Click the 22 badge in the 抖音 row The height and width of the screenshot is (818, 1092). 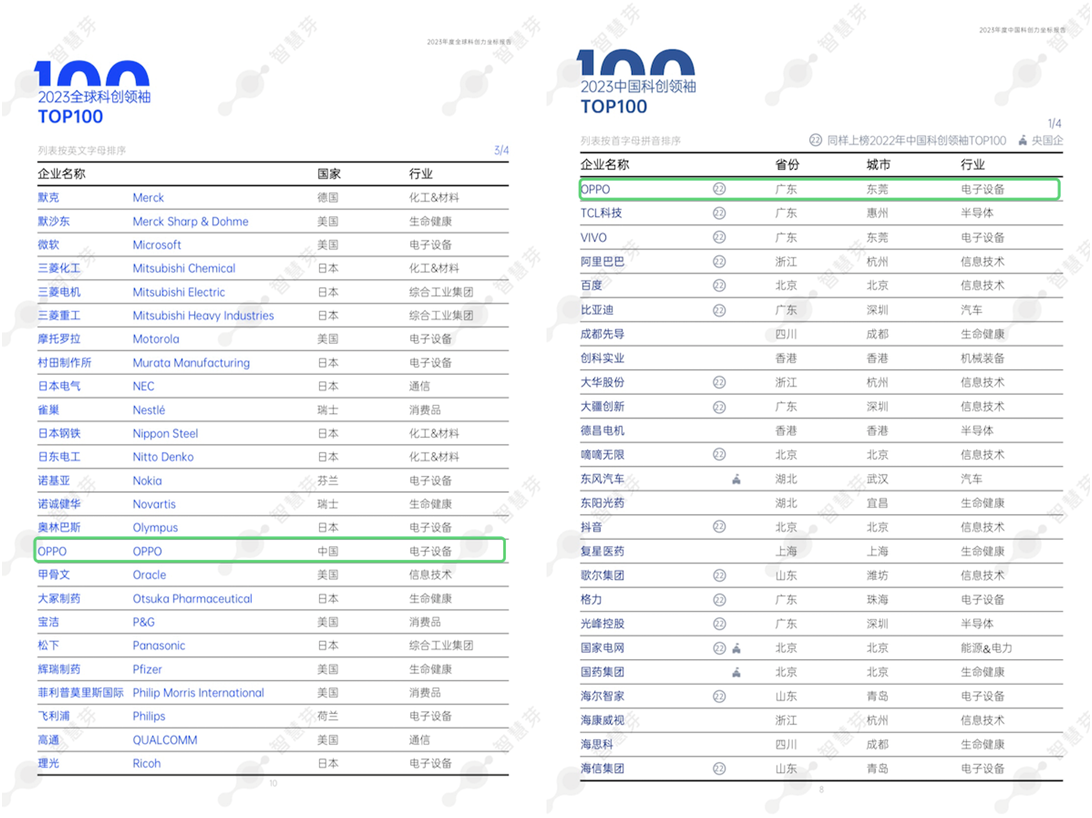coord(719,527)
